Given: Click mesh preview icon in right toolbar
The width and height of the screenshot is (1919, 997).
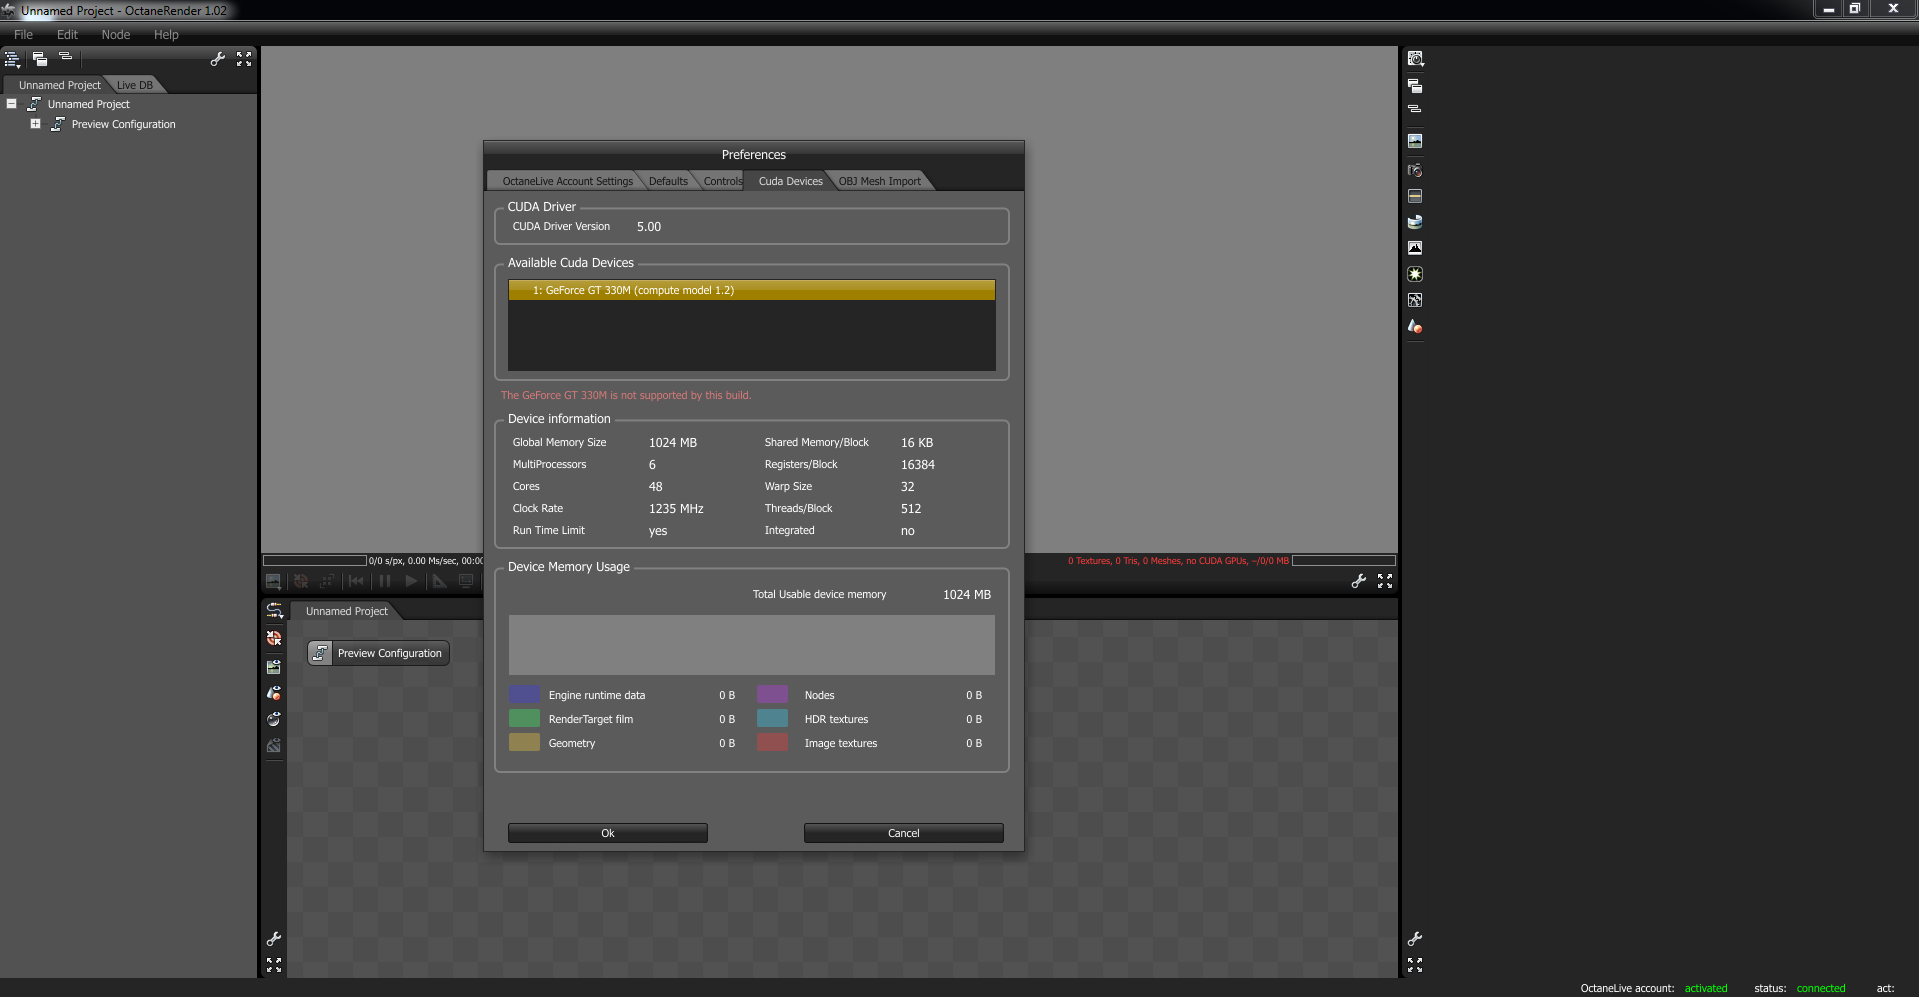Looking at the screenshot, I should point(1415,300).
